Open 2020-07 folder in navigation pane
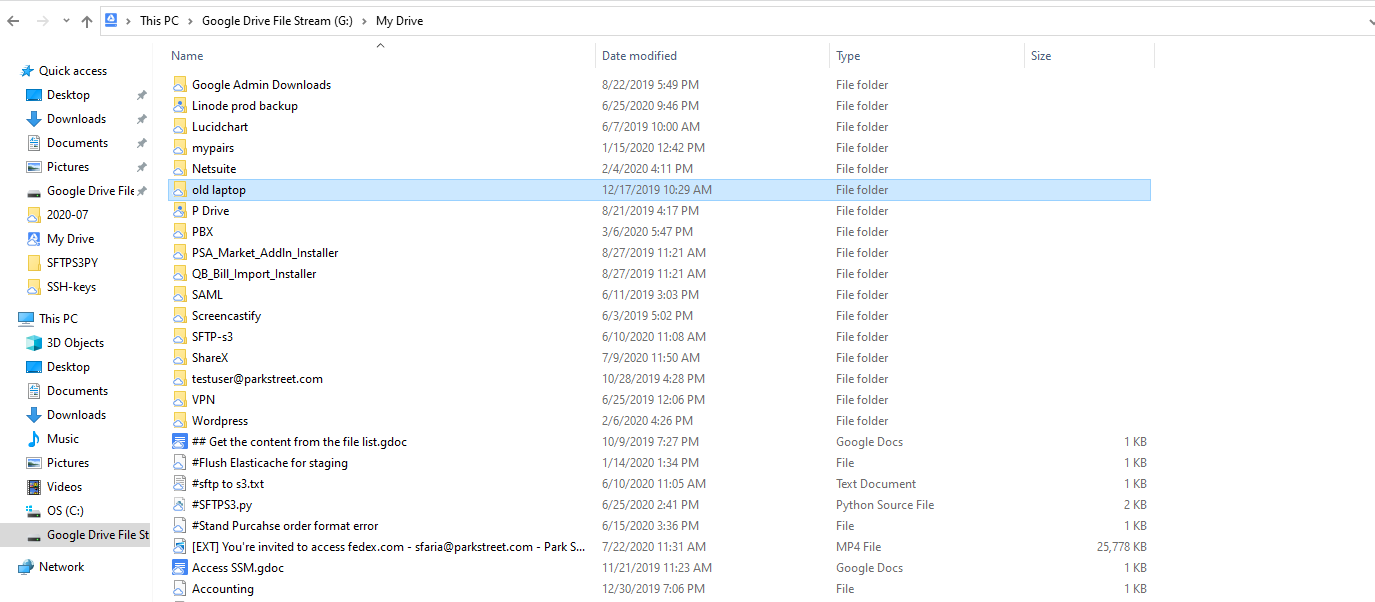The width and height of the screenshot is (1375, 602). coord(67,215)
